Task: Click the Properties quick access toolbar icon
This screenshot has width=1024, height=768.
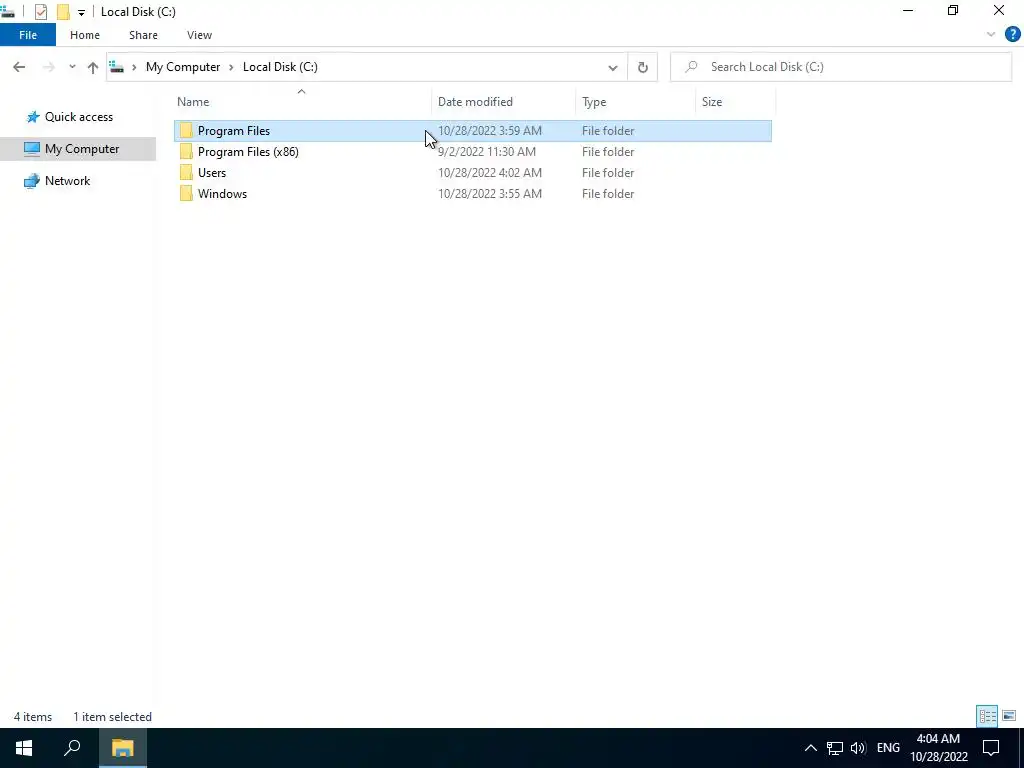Action: point(40,12)
